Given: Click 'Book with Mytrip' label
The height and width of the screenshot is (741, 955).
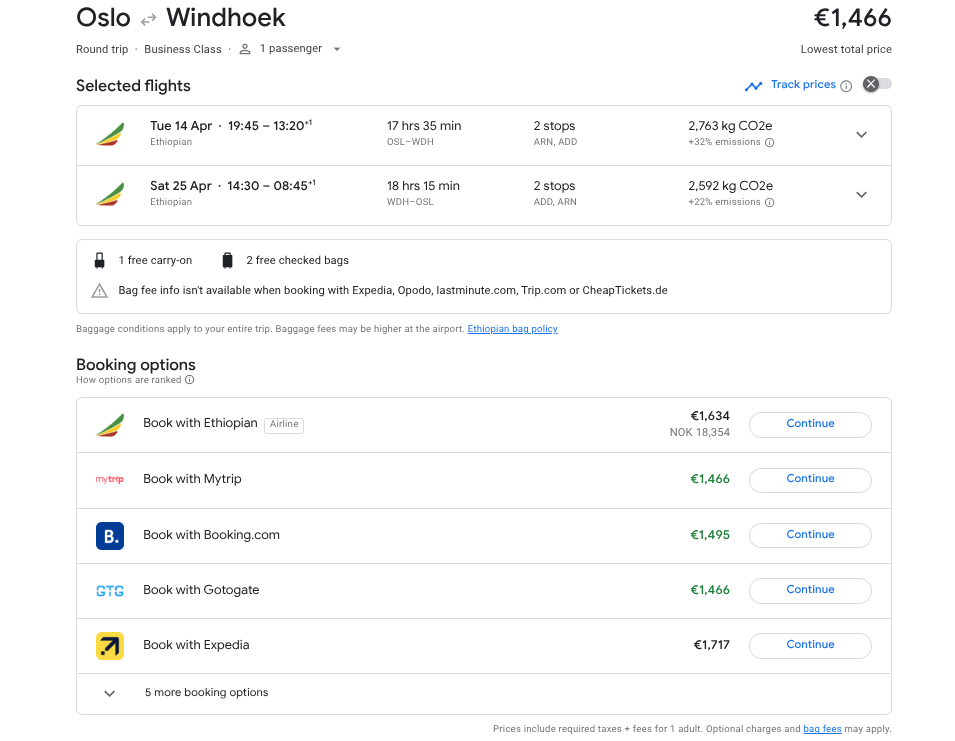Looking at the screenshot, I should click(192, 479).
